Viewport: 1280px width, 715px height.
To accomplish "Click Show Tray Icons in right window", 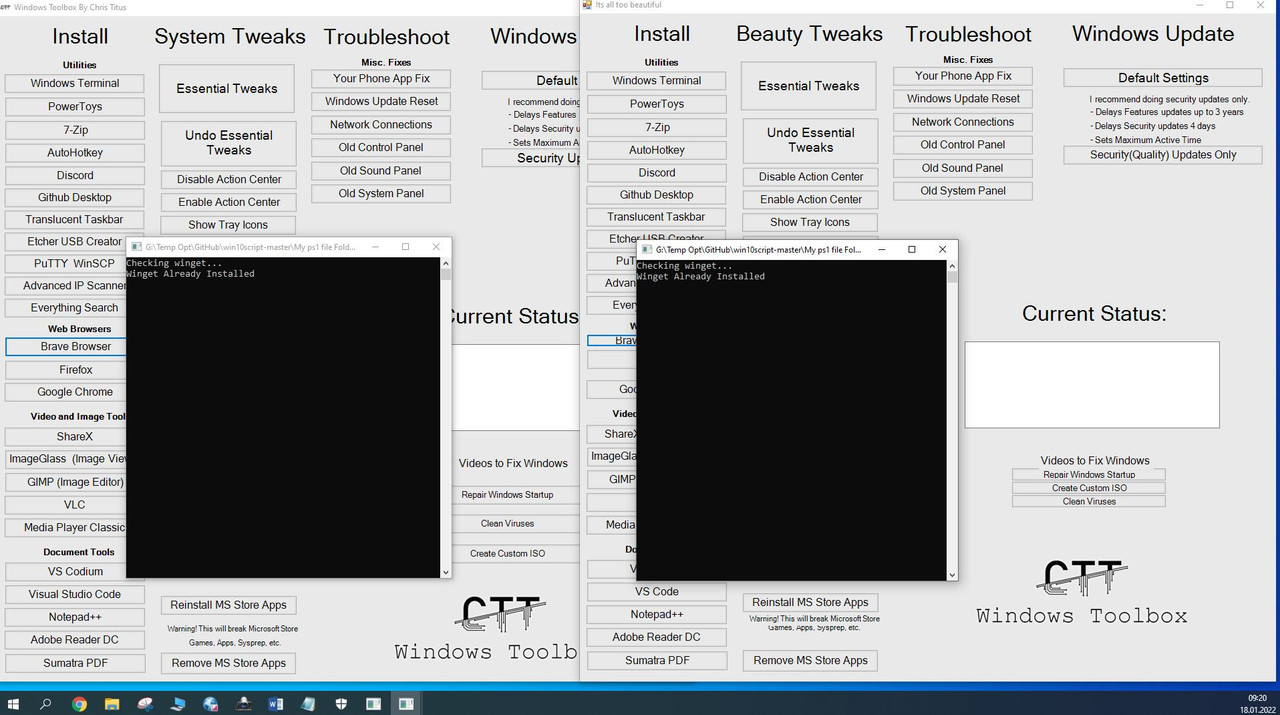I will click(x=810, y=223).
